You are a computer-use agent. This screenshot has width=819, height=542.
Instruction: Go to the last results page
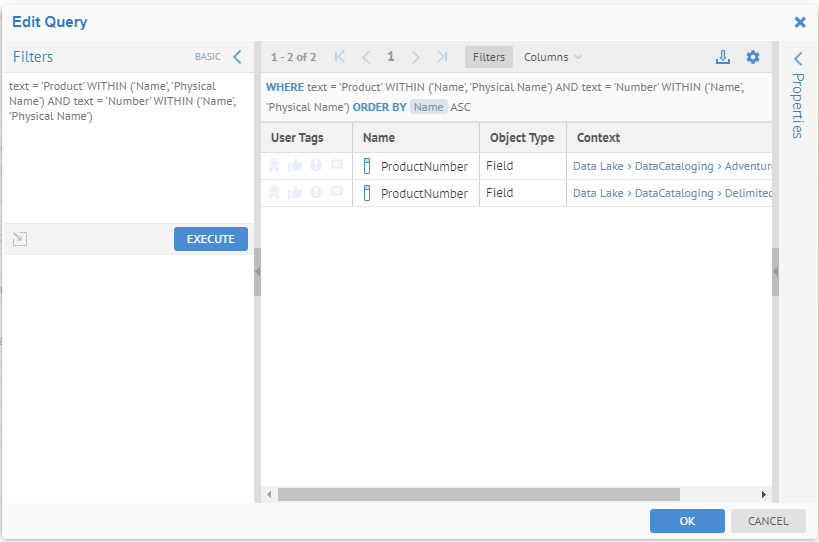tap(442, 57)
